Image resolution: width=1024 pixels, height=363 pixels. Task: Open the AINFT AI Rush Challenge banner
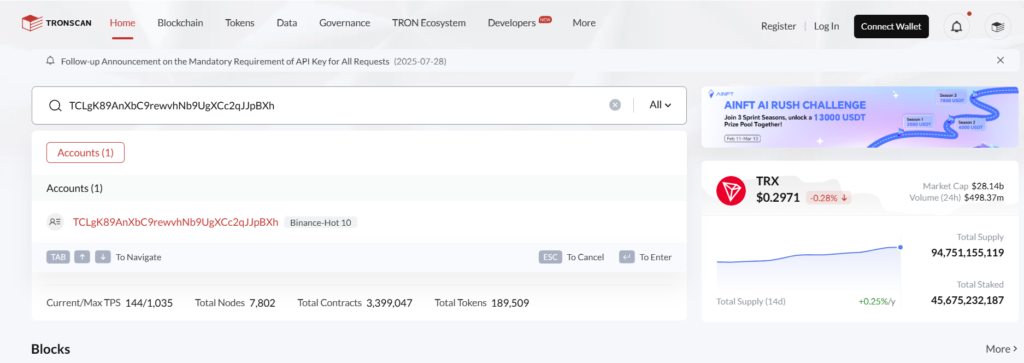[859, 117]
